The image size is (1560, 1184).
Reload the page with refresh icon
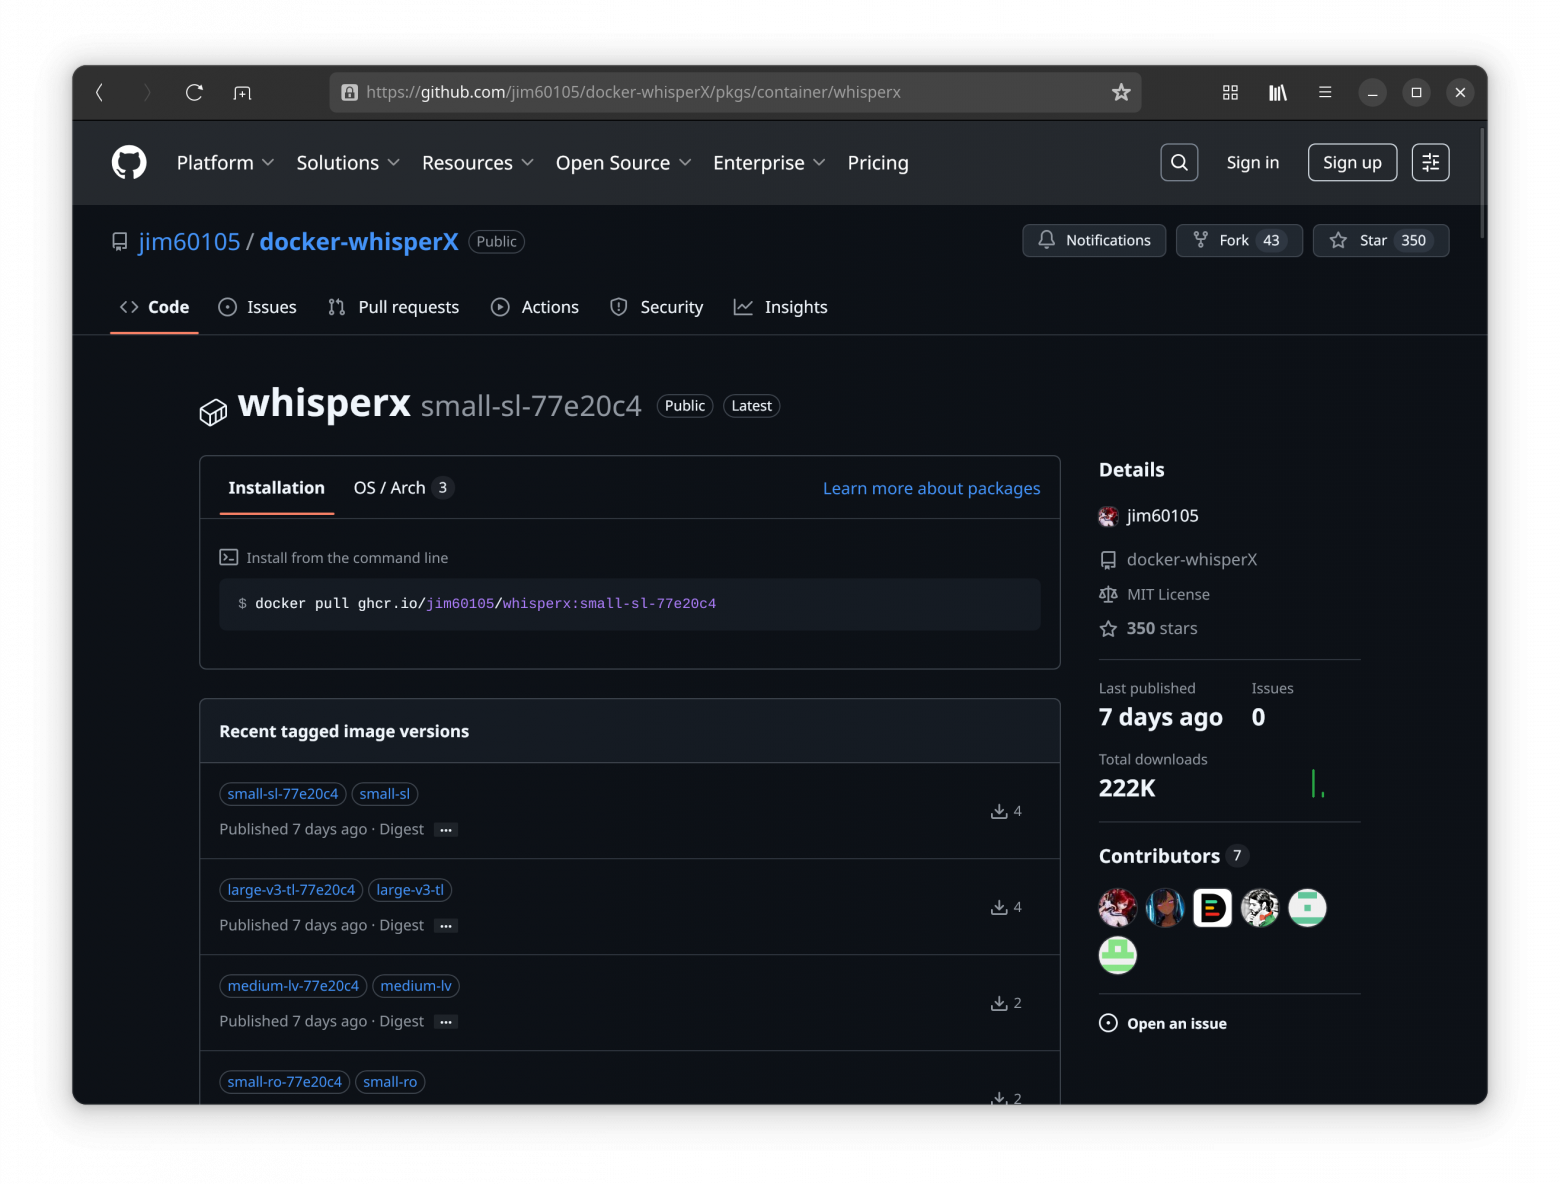(194, 92)
